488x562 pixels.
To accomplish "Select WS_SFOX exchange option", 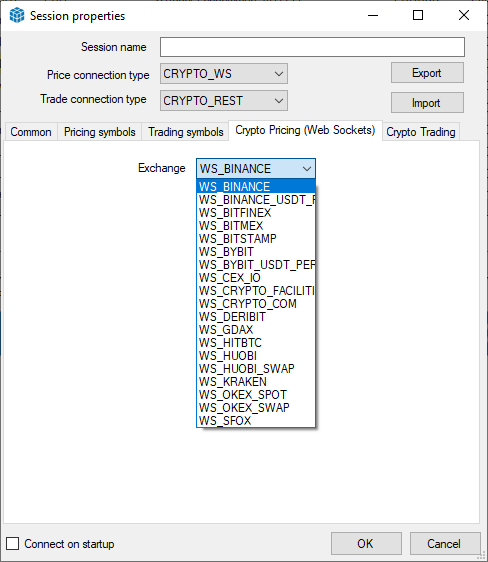I will [256, 420].
